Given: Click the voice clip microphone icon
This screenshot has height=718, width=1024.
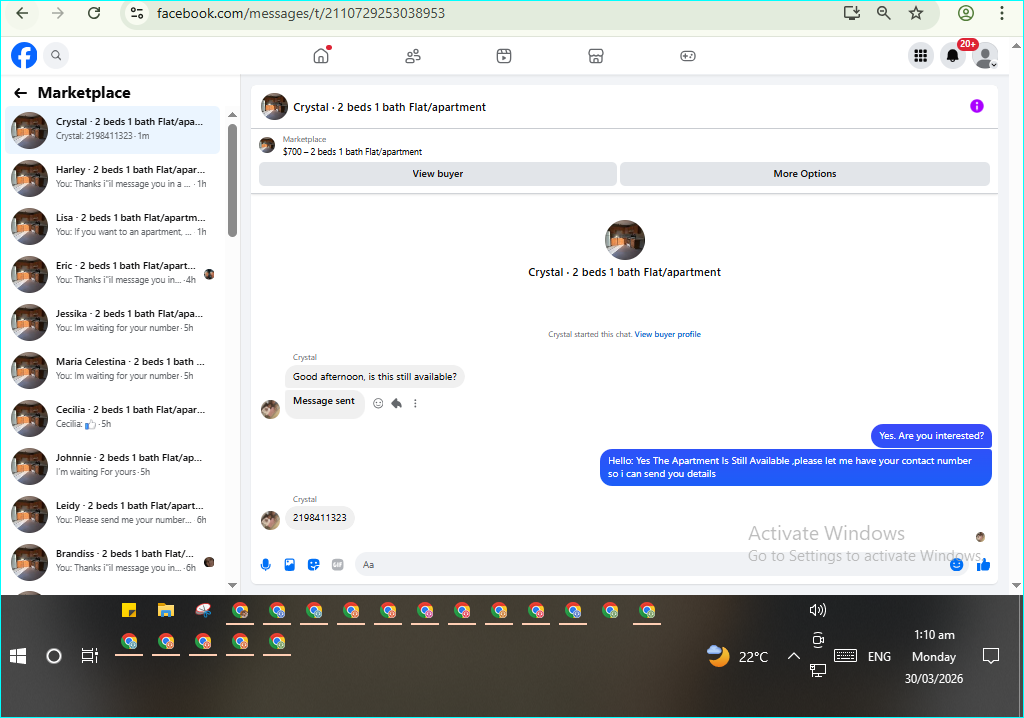Looking at the screenshot, I should tap(266, 564).
